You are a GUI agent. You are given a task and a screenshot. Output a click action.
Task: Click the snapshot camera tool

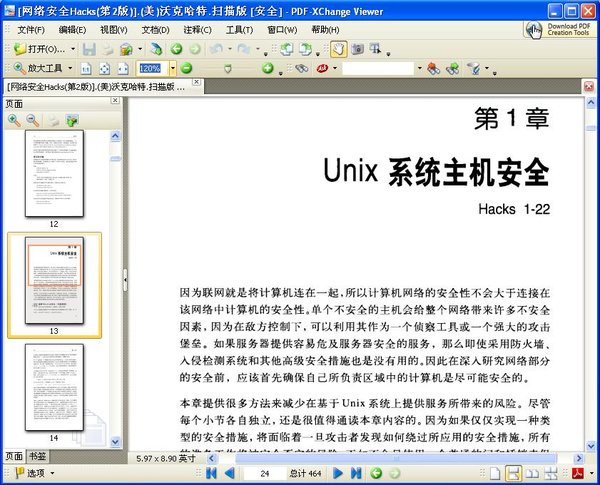pyautogui.click(x=357, y=48)
